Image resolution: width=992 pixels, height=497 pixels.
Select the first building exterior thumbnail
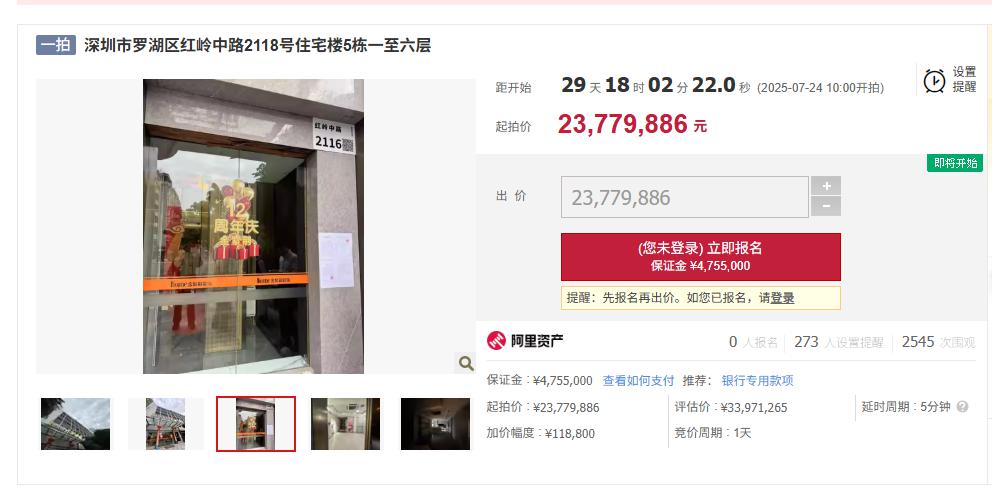(75, 424)
